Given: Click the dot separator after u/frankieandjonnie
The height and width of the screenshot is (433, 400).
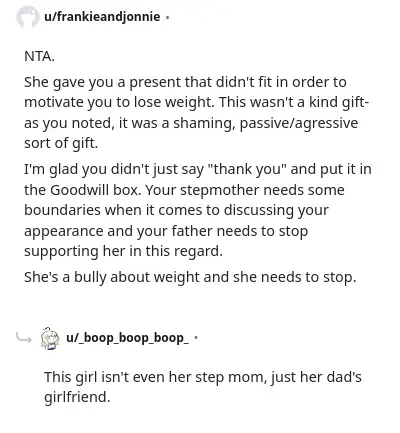Looking at the screenshot, I should [167, 17].
